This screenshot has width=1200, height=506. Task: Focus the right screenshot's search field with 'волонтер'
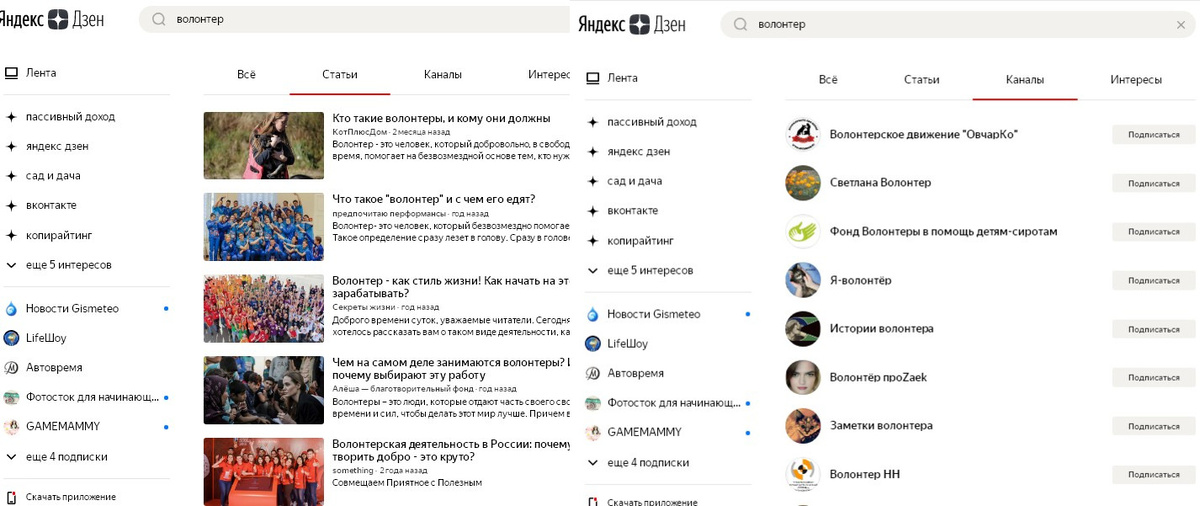pos(958,24)
